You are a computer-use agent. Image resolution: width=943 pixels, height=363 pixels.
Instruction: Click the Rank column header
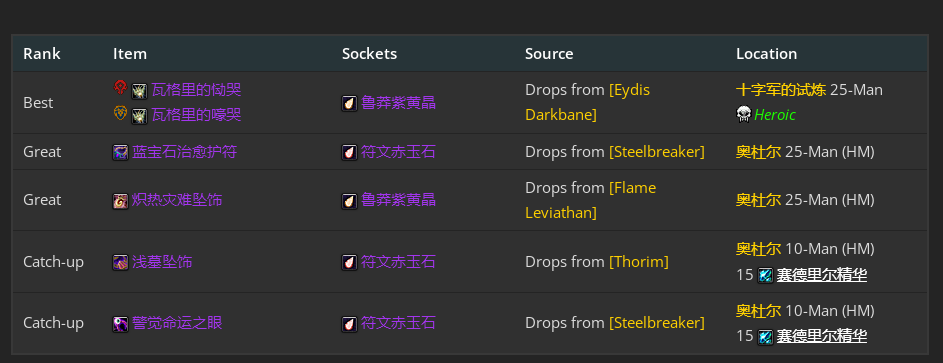pyautogui.click(x=41, y=53)
